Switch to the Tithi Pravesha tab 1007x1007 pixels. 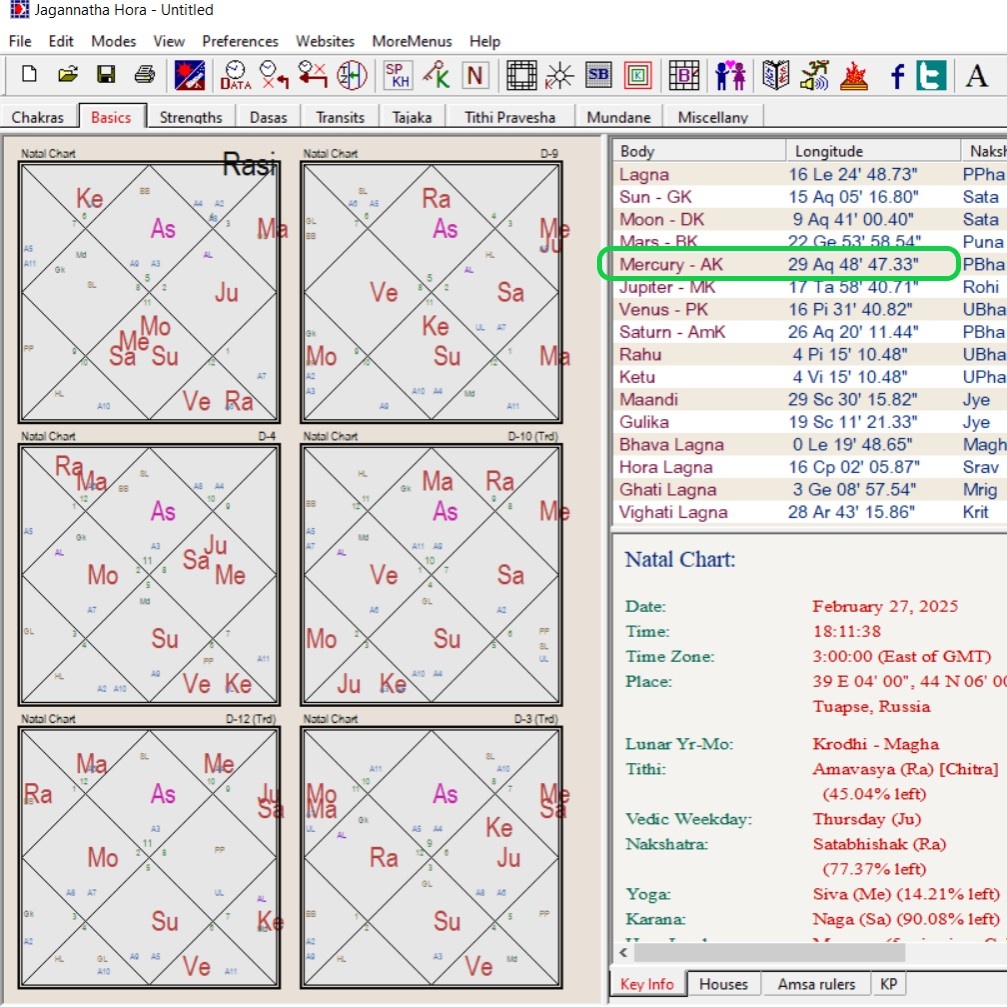[510, 117]
